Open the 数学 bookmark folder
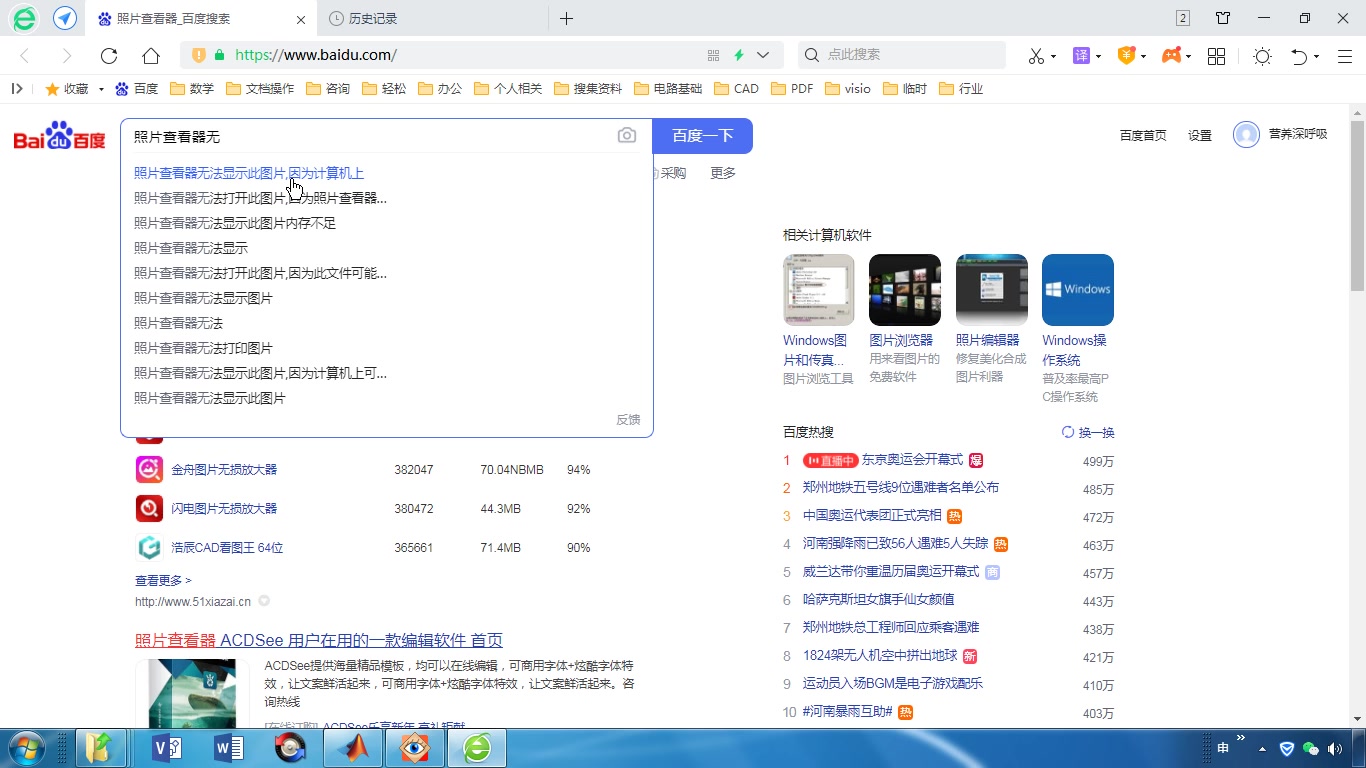 pyautogui.click(x=192, y=88)
